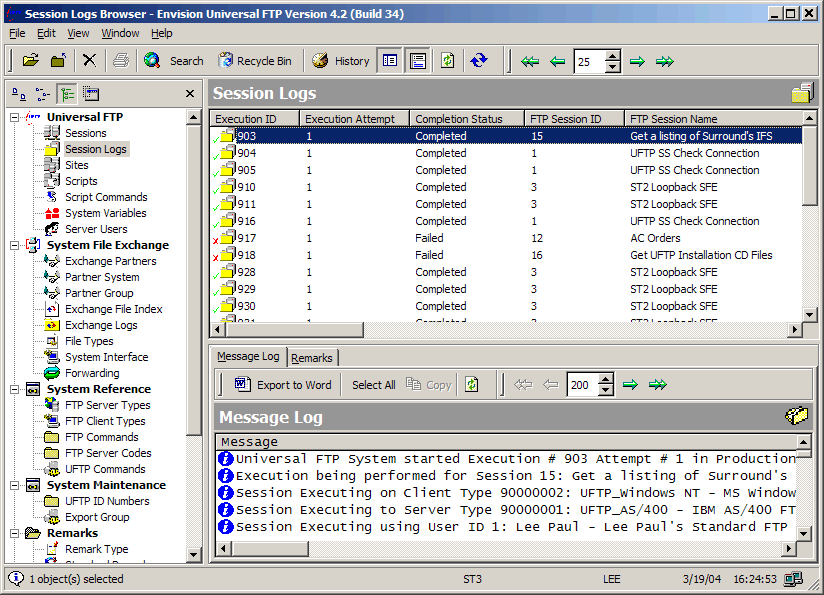Click the down arrow of the tree pane scrollbar

(193, 554)
